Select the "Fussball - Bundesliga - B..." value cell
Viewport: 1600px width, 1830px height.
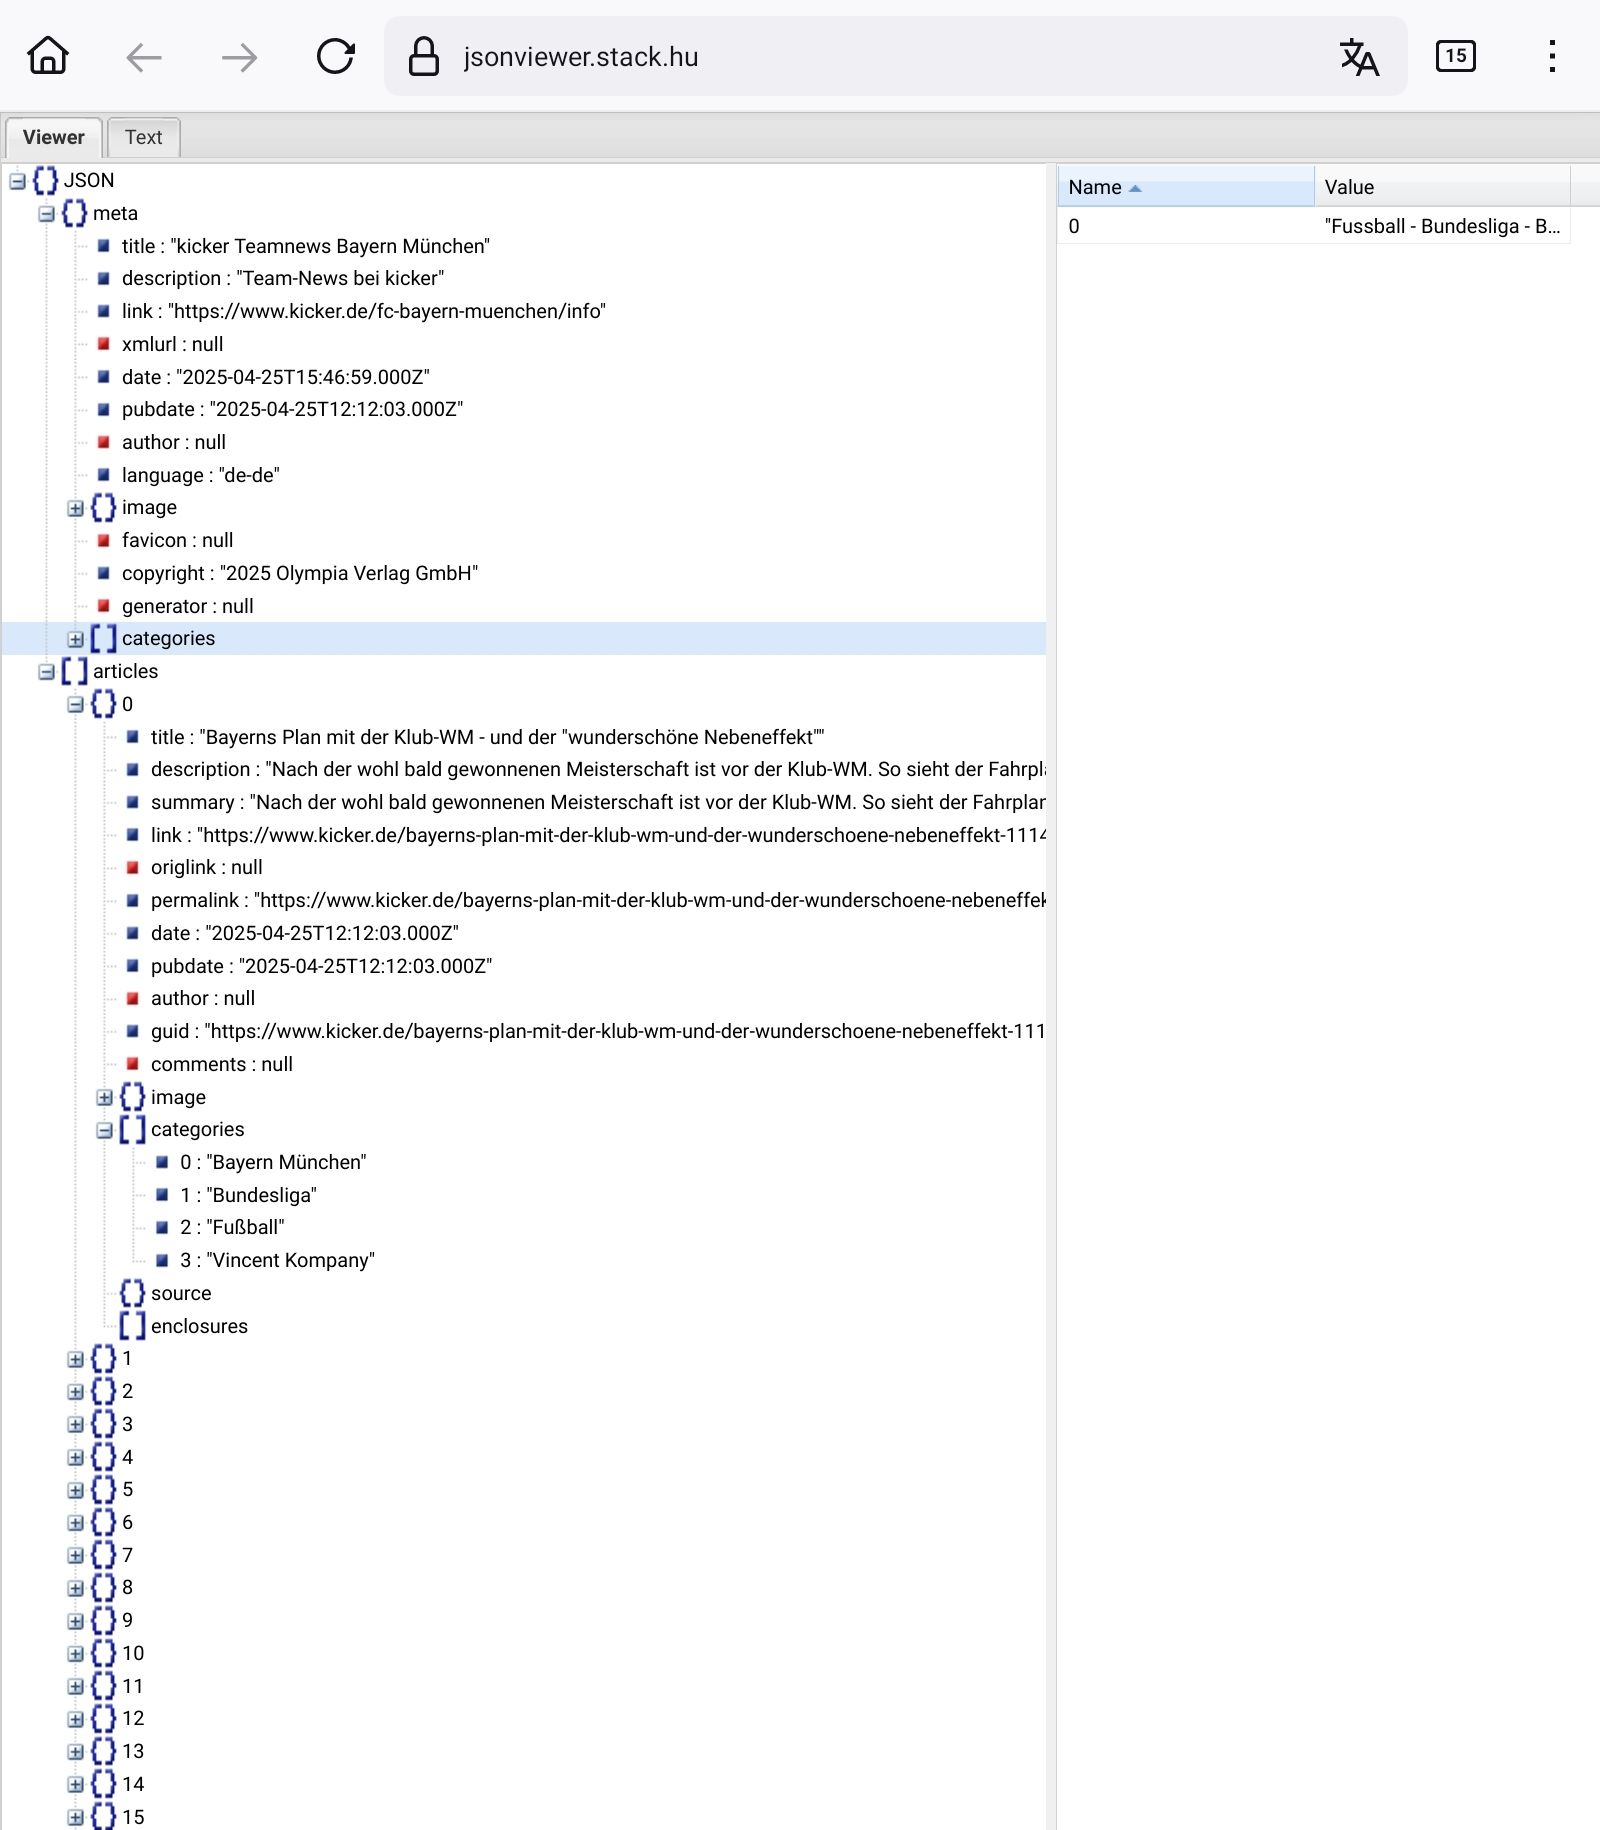1442,226
